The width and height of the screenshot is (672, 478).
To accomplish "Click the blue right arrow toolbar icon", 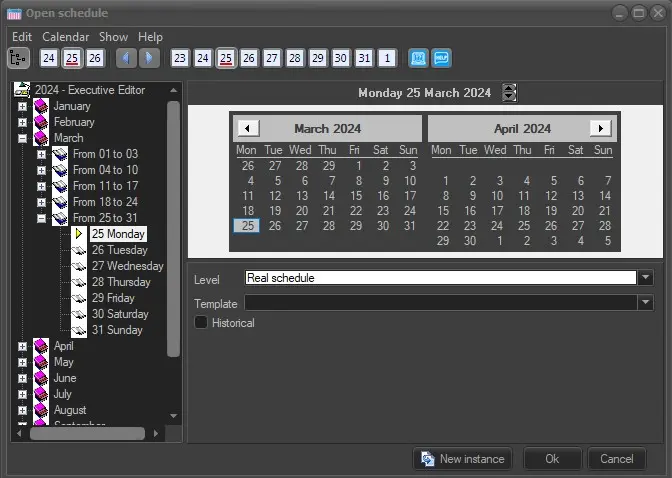I will [148, 58].
